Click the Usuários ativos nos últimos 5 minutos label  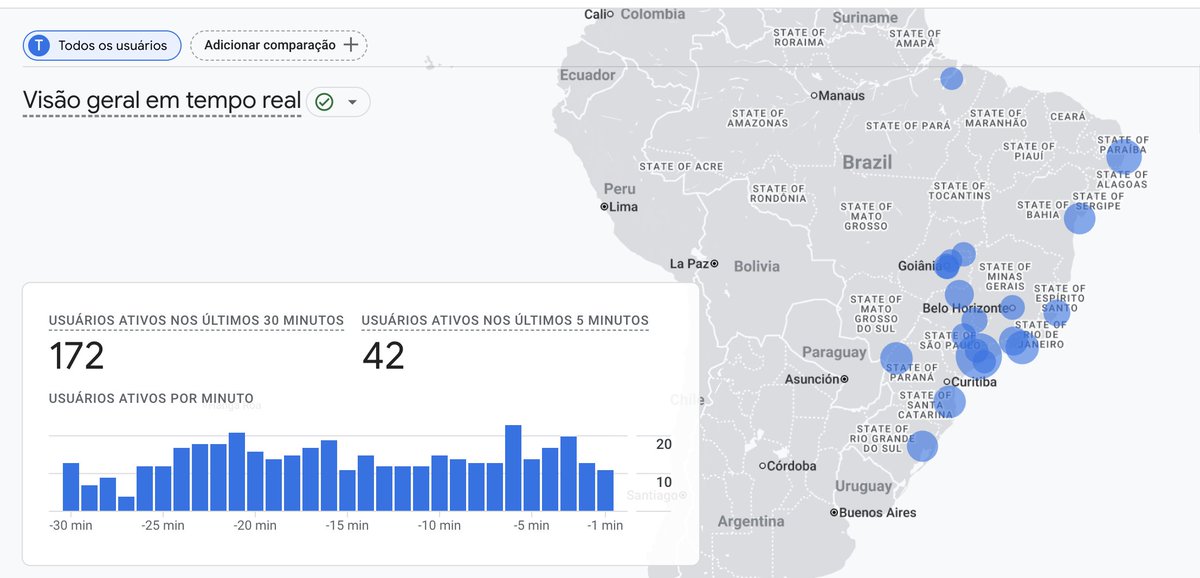click(x=505, y=321)
